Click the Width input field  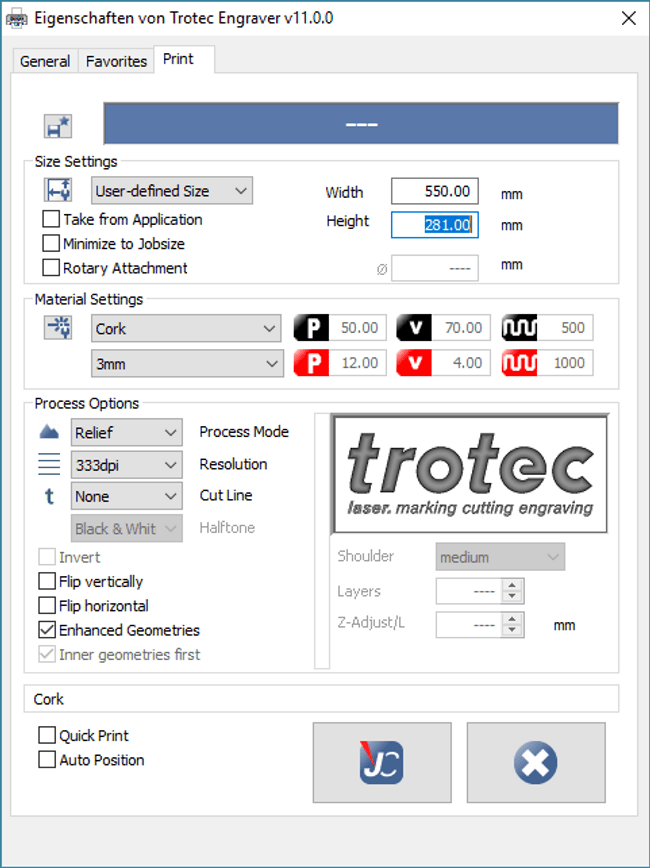coord(435,192)
